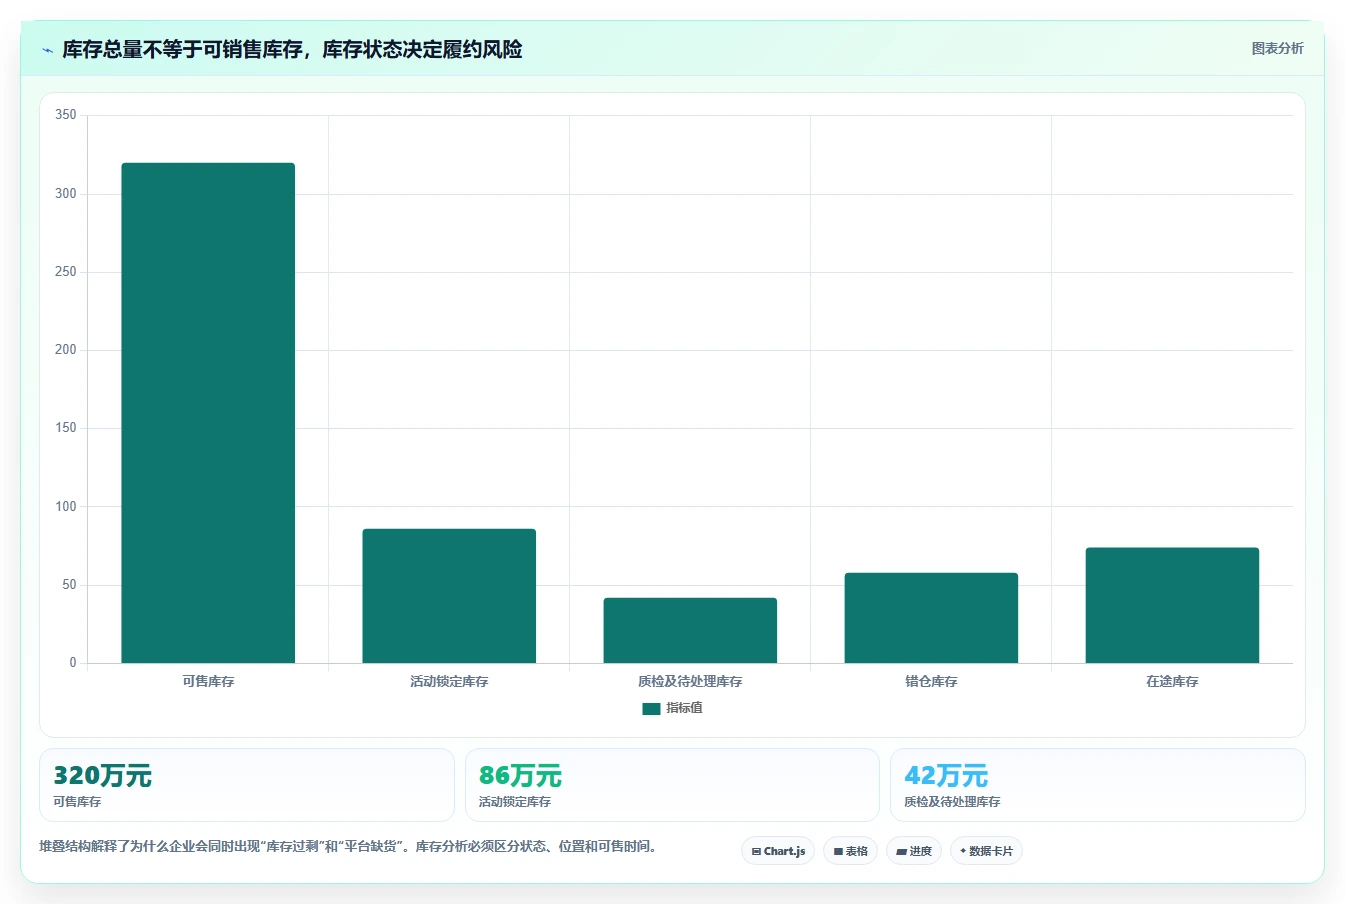Click the 可售库存 bar in chart

tap(208, 413)
